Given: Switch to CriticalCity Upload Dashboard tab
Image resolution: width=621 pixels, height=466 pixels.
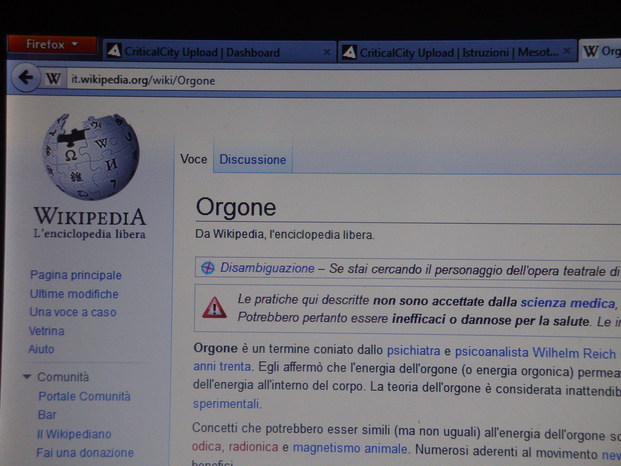Looking at the screenshot, I should click(x=219, y=52).
